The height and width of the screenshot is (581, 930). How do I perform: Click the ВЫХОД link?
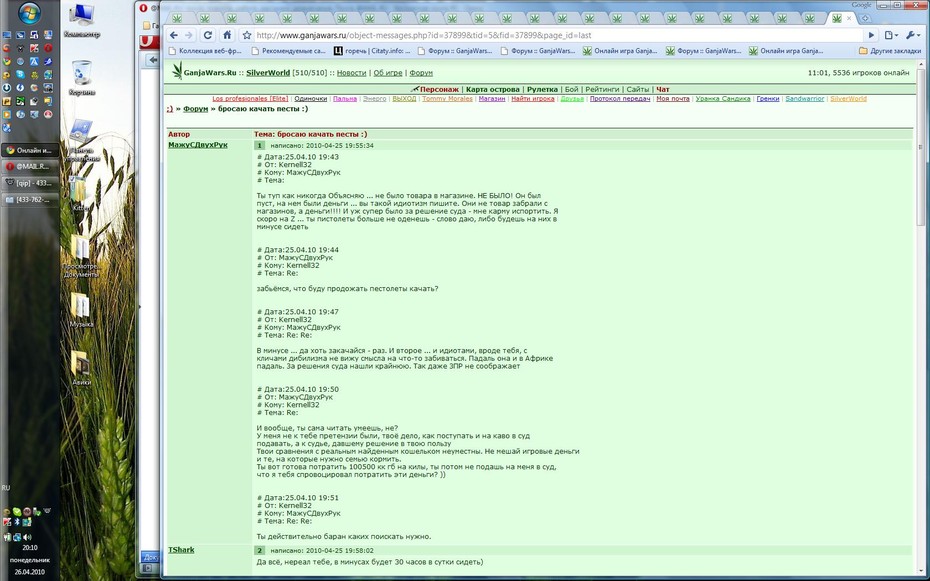point(404,99)
